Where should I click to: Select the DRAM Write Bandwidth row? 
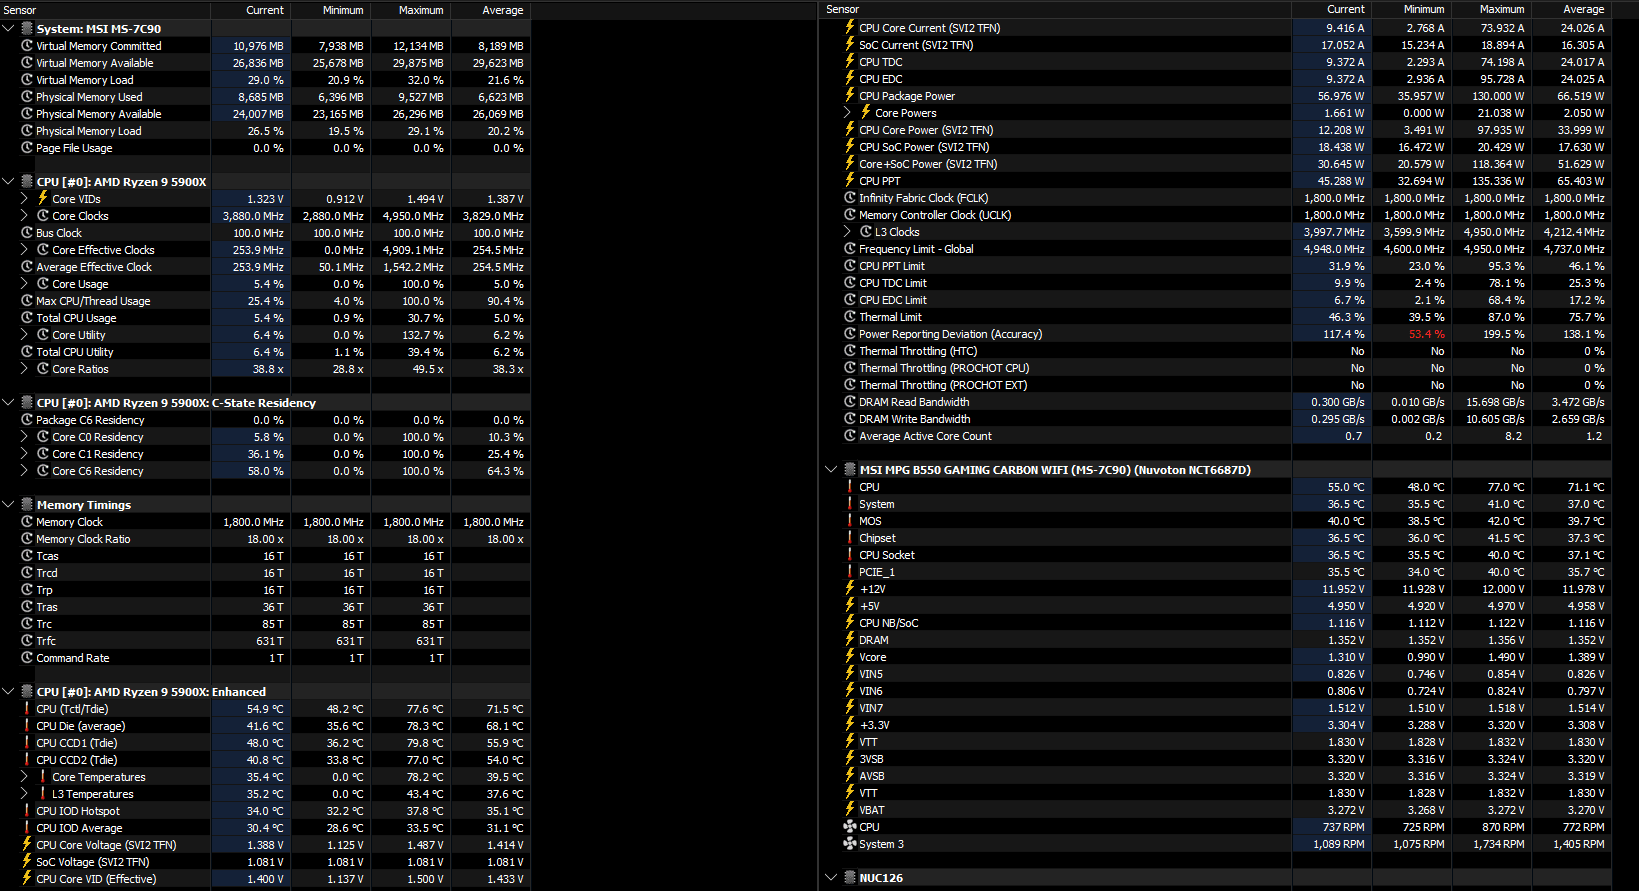click(1215, 419)
